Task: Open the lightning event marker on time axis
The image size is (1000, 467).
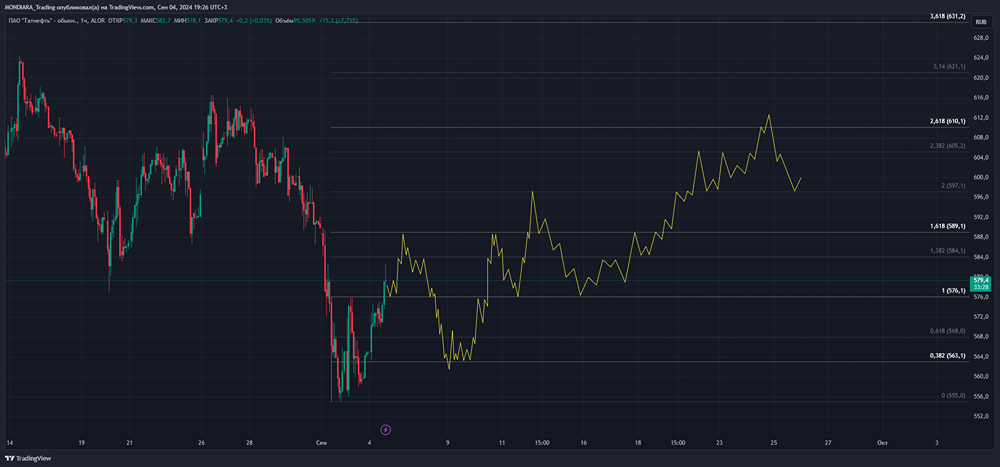Action: (x=385, y=430)
